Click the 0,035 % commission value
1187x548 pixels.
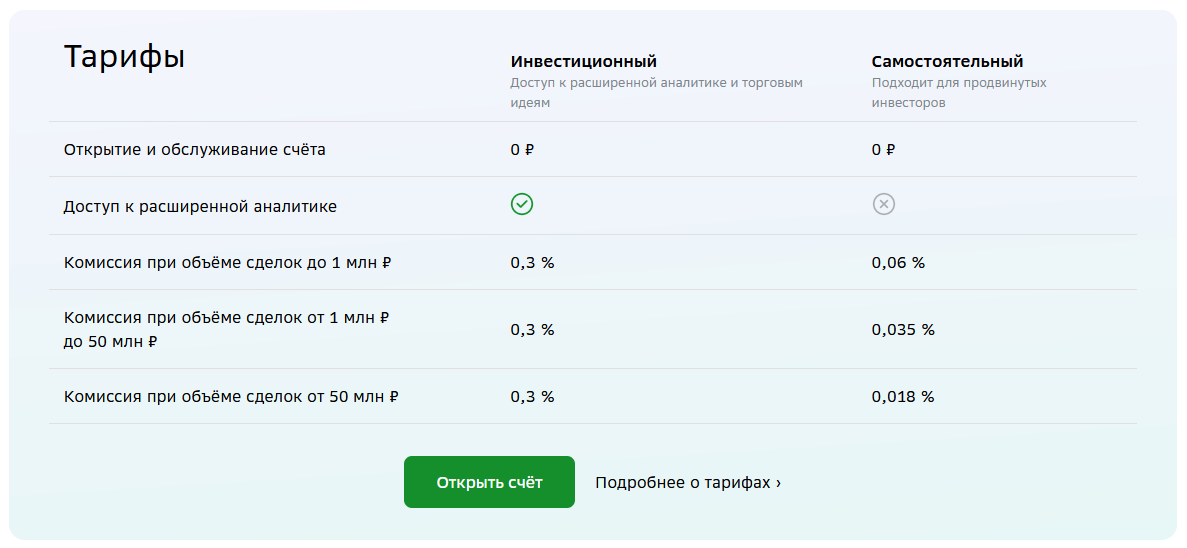coord(903,330)
